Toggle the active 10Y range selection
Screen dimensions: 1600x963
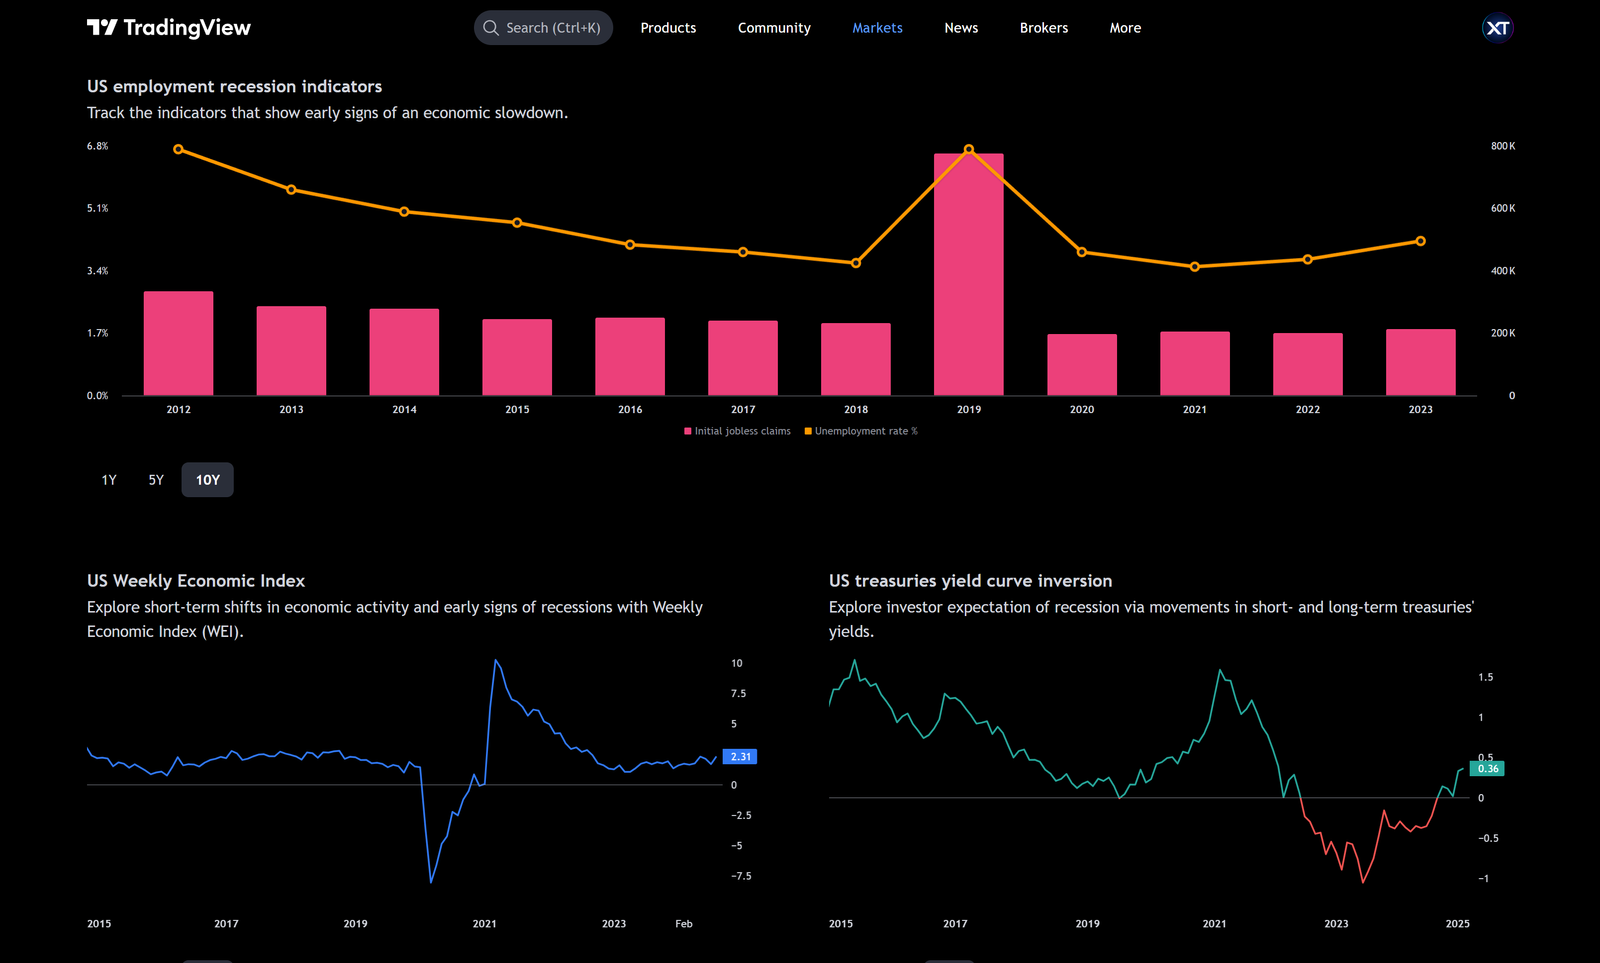click(x=207, y=479)
